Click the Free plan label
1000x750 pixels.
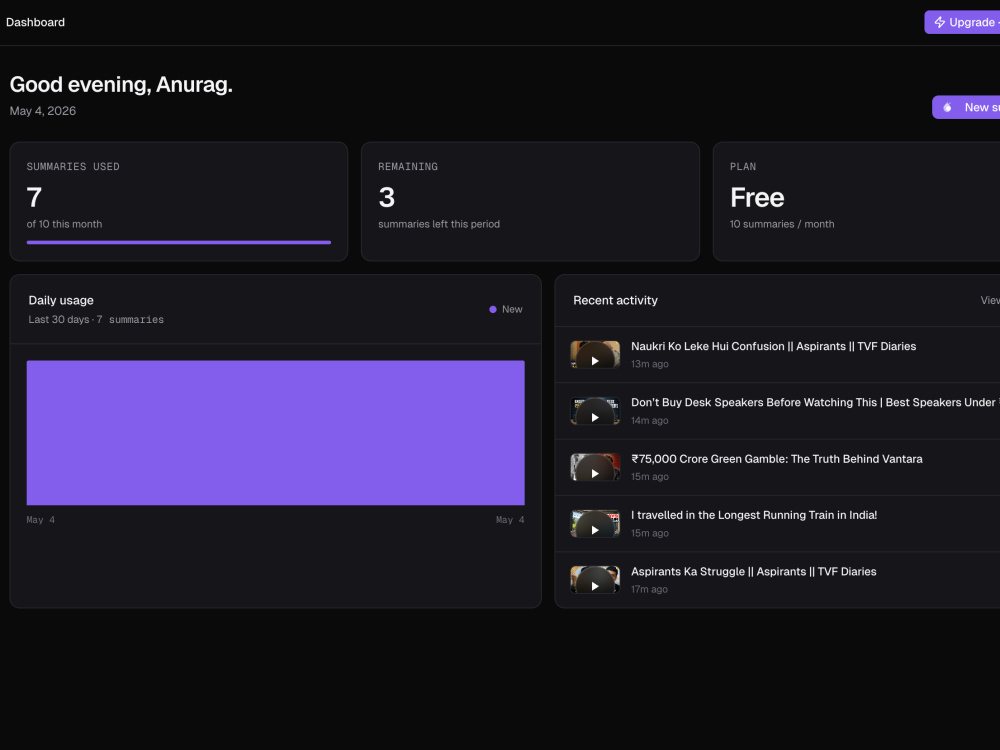pos(757,198)
